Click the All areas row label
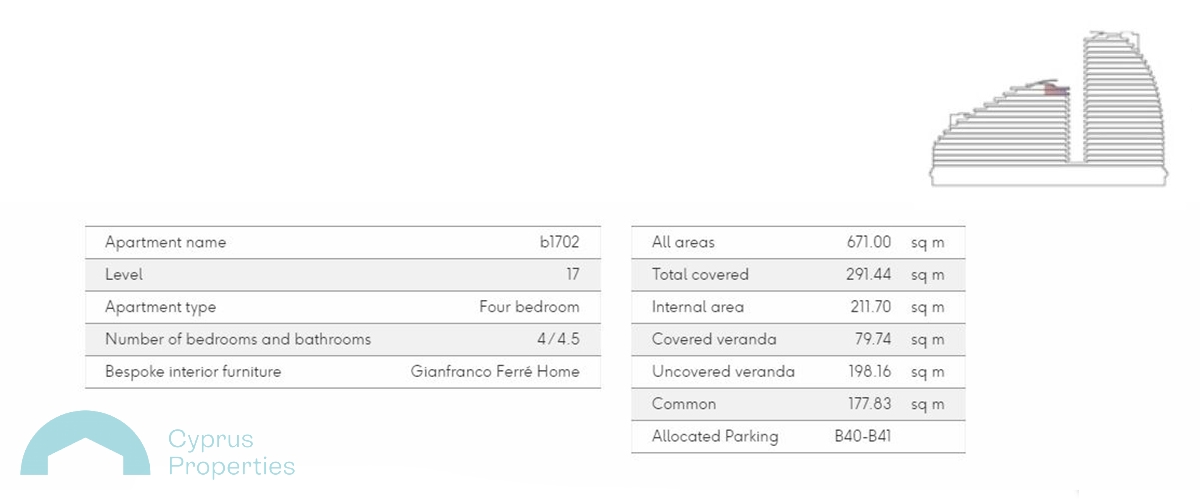Screen dimensions: 1200x500 [683, 243]
